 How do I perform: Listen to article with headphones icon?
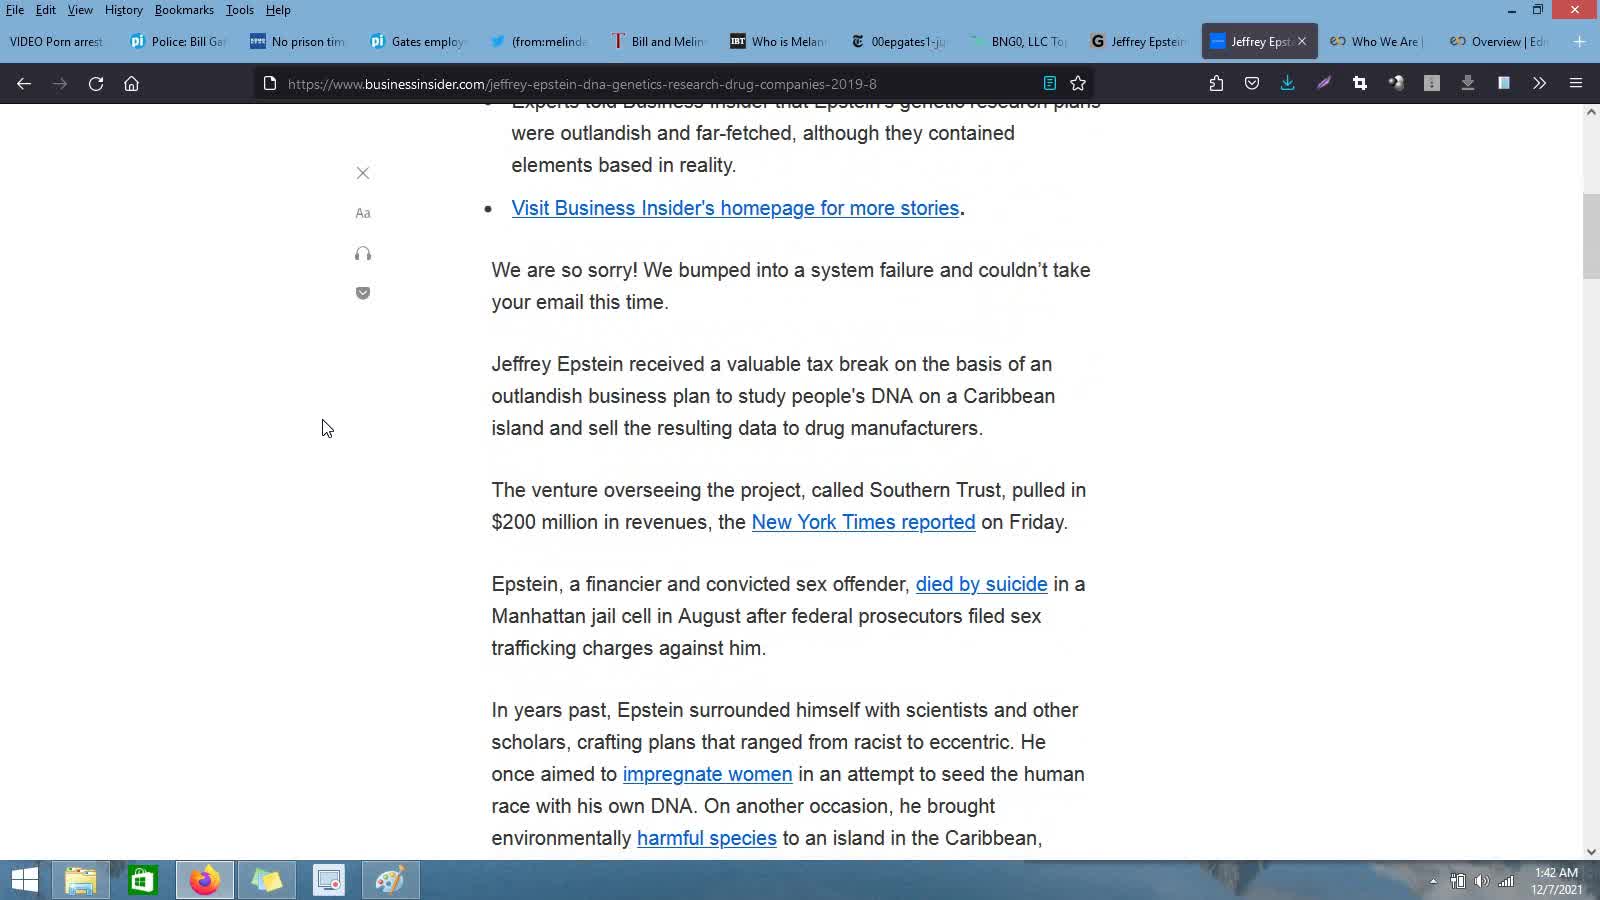(363, 254)
